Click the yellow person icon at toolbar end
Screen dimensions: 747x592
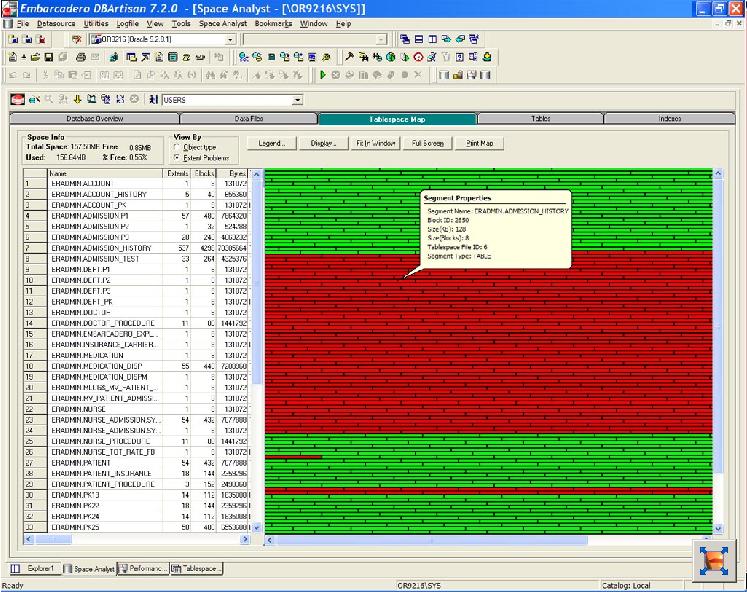pos(487,57)
